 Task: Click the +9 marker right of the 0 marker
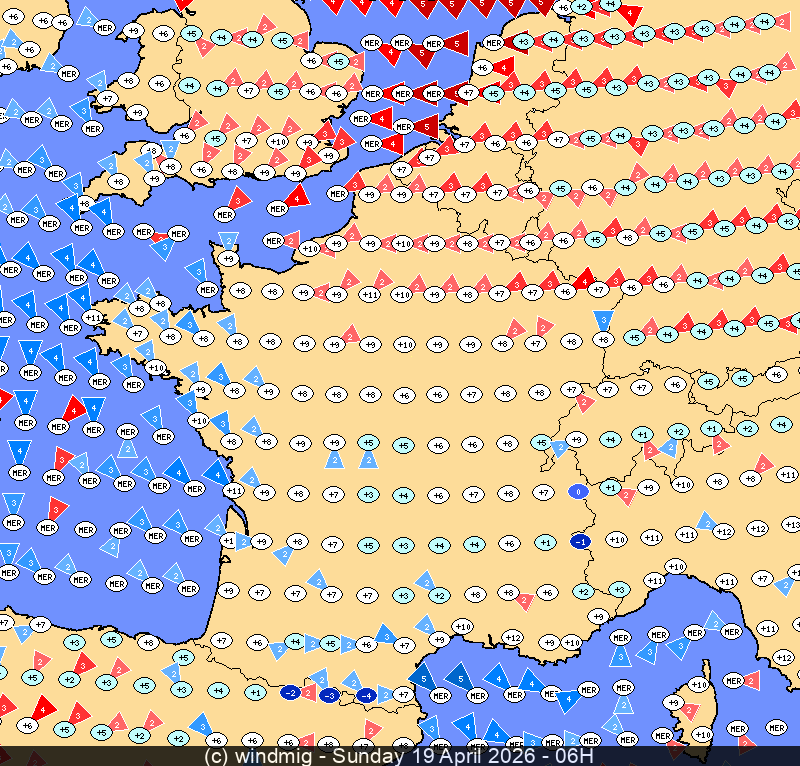[648, 488]
